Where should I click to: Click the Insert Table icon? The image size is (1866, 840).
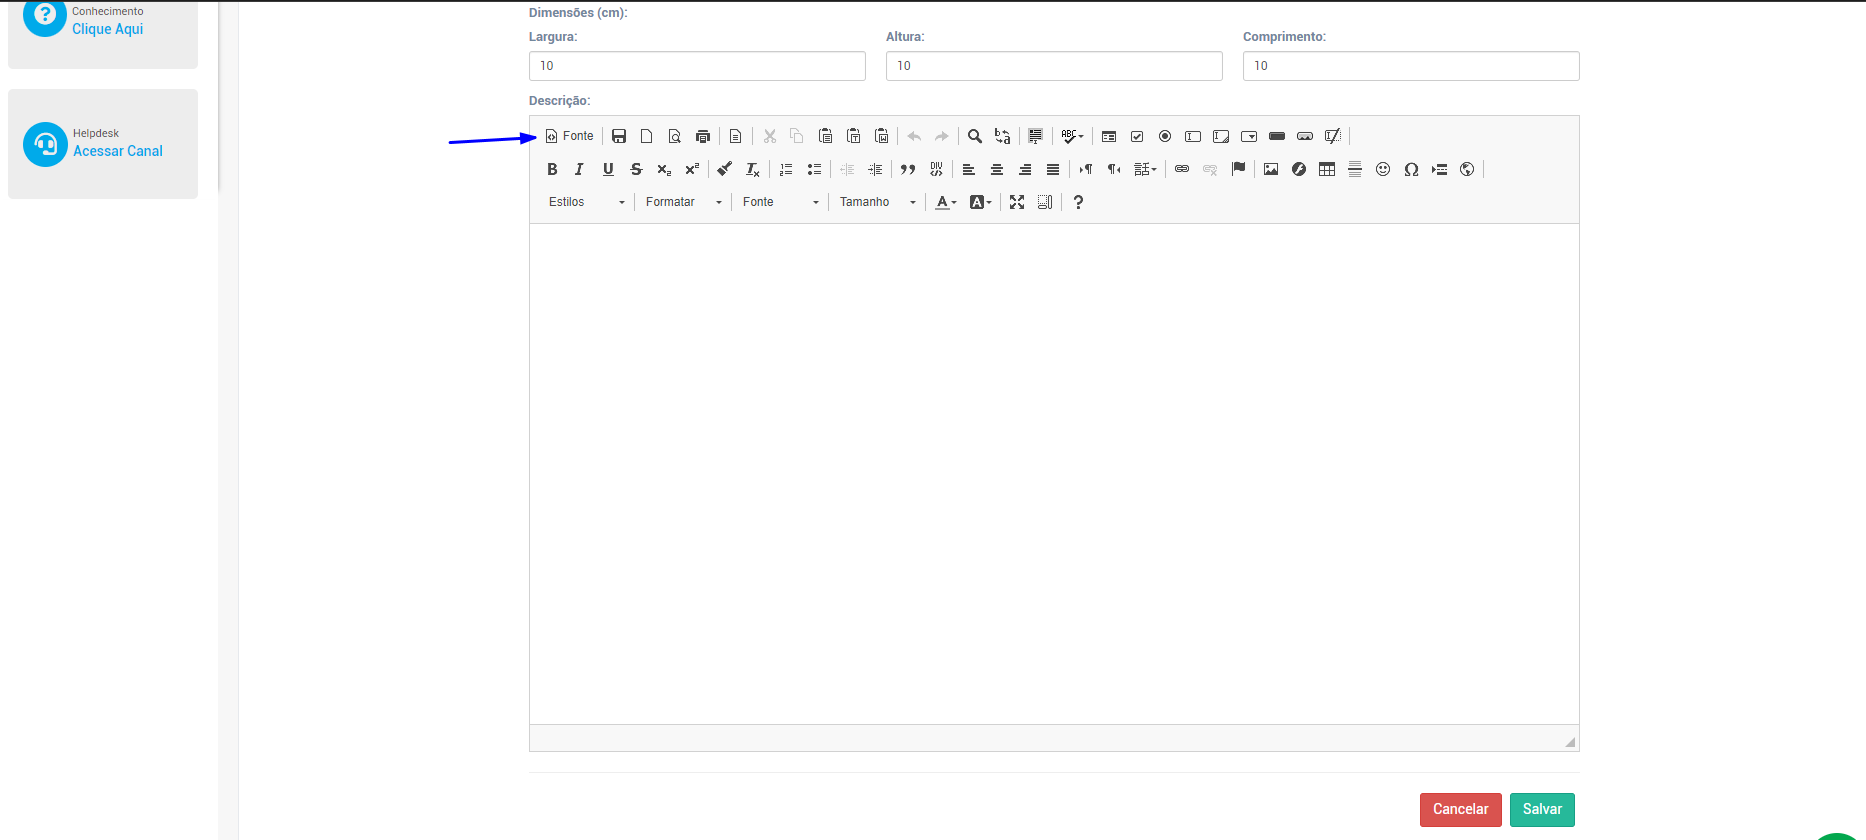1327,169
